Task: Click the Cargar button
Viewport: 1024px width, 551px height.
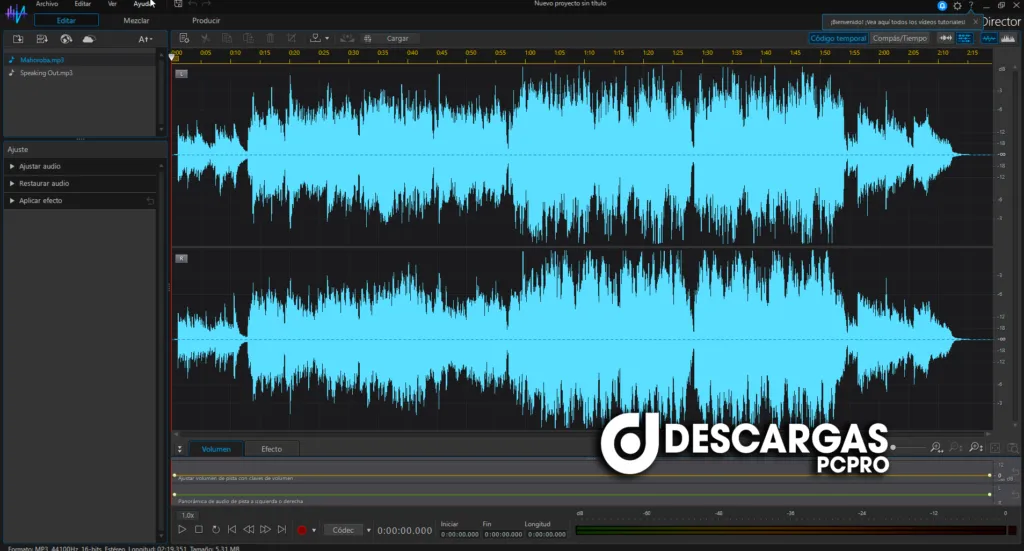Action: point(397,39)
